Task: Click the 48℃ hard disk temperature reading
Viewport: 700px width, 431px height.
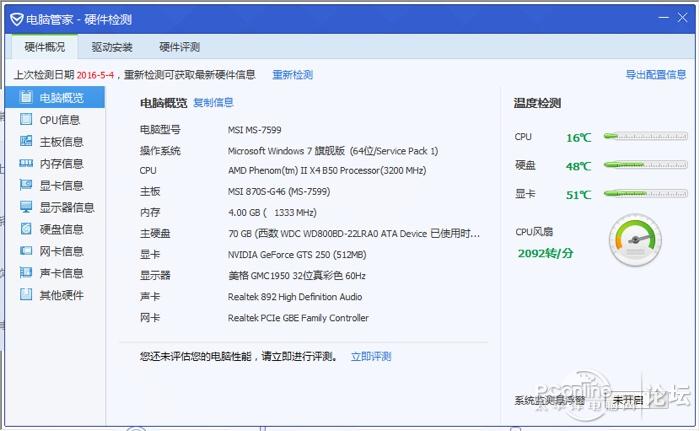Action: [579, 166]
